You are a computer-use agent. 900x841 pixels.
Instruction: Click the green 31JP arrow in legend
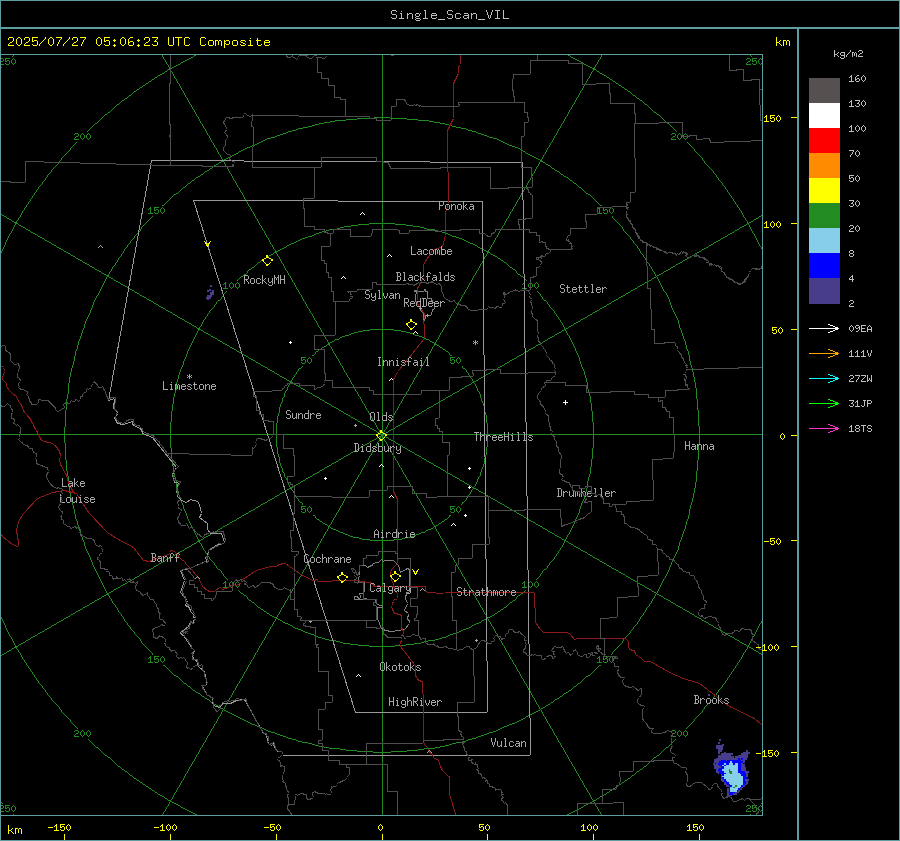coord(824,404)
